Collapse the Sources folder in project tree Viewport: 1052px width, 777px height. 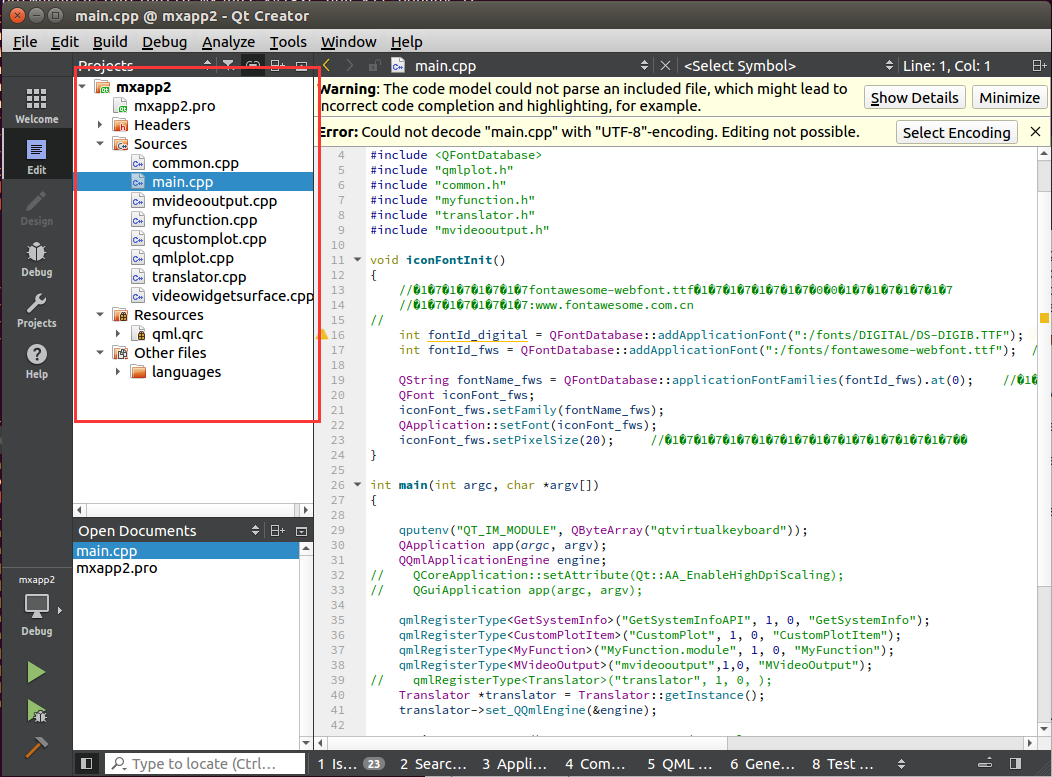(100, 144)
